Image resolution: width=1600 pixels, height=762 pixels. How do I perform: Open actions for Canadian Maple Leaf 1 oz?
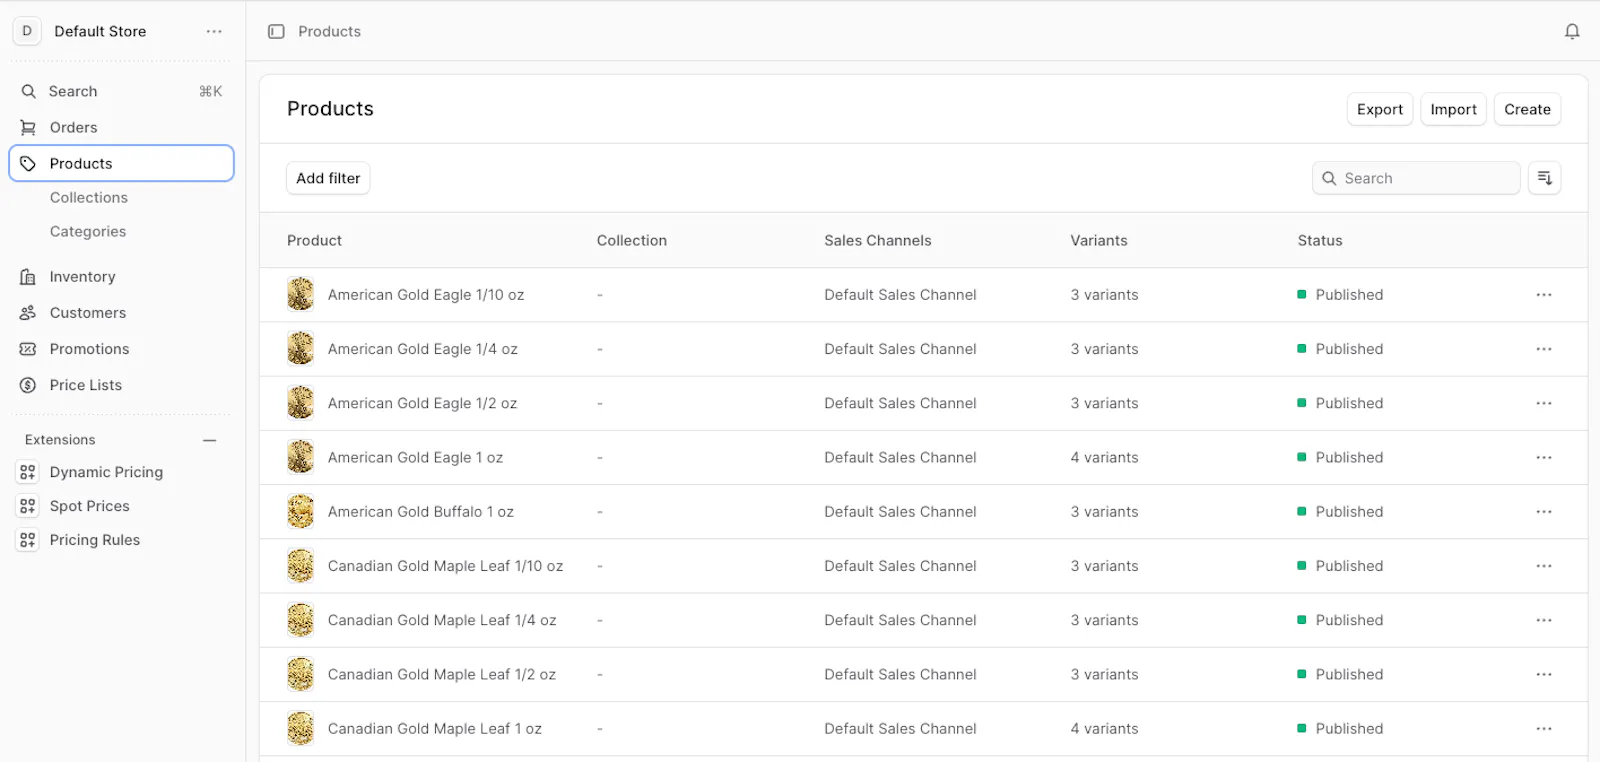coord(1544,729)
